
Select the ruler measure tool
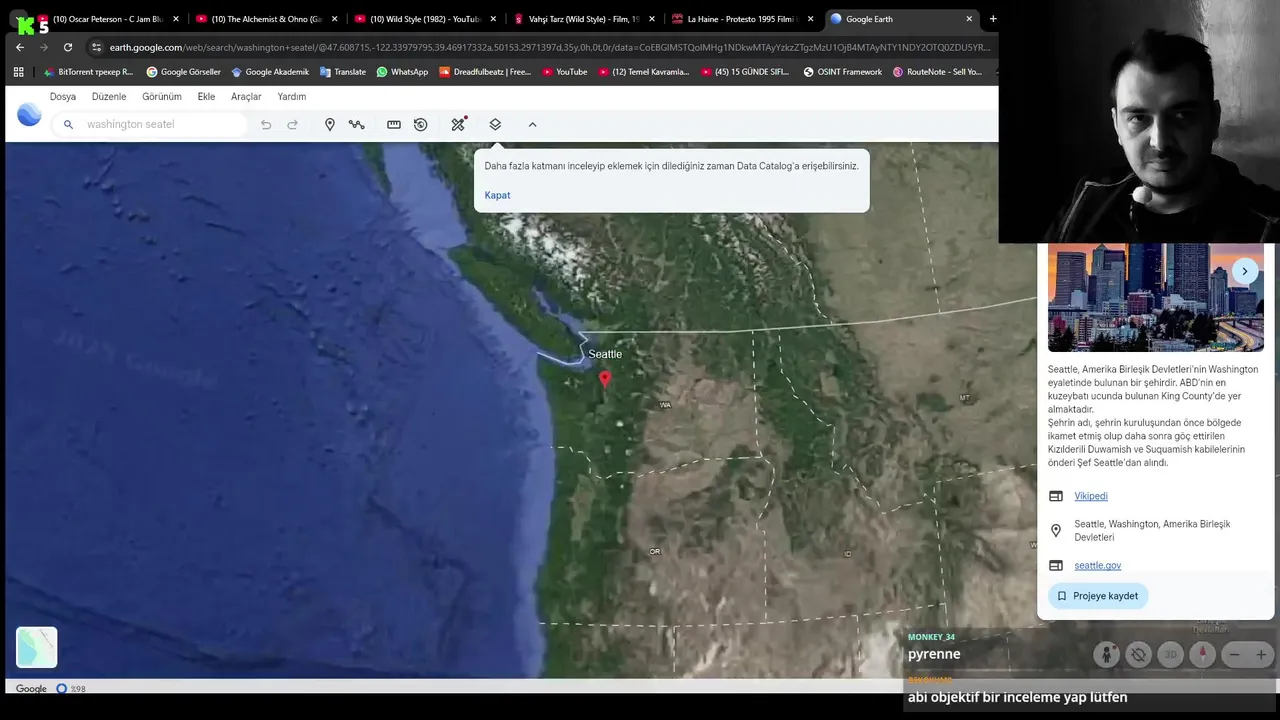pyautogui.click(x=394, y=124)
